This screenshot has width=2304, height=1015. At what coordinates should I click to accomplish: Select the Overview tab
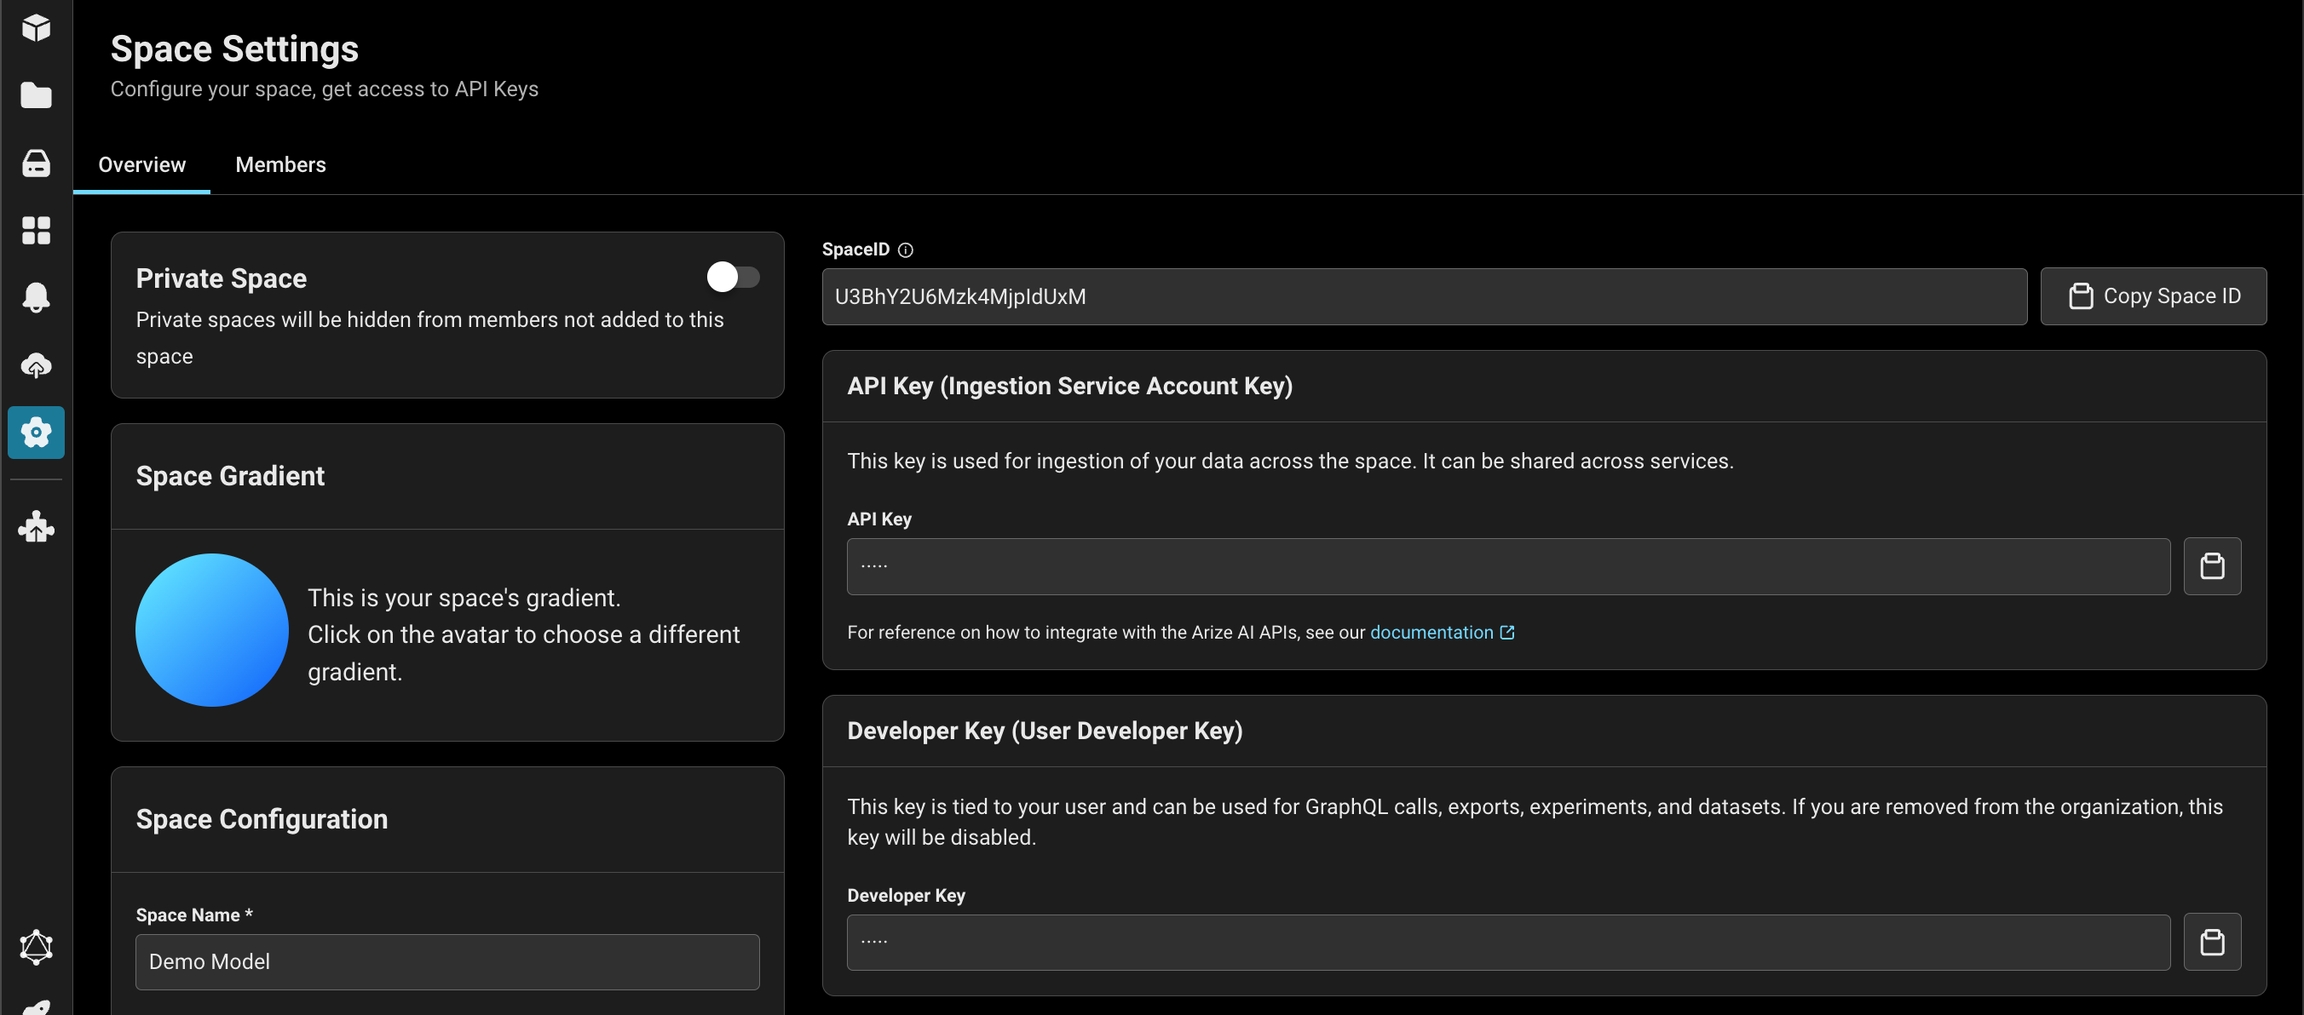point(142,165)
